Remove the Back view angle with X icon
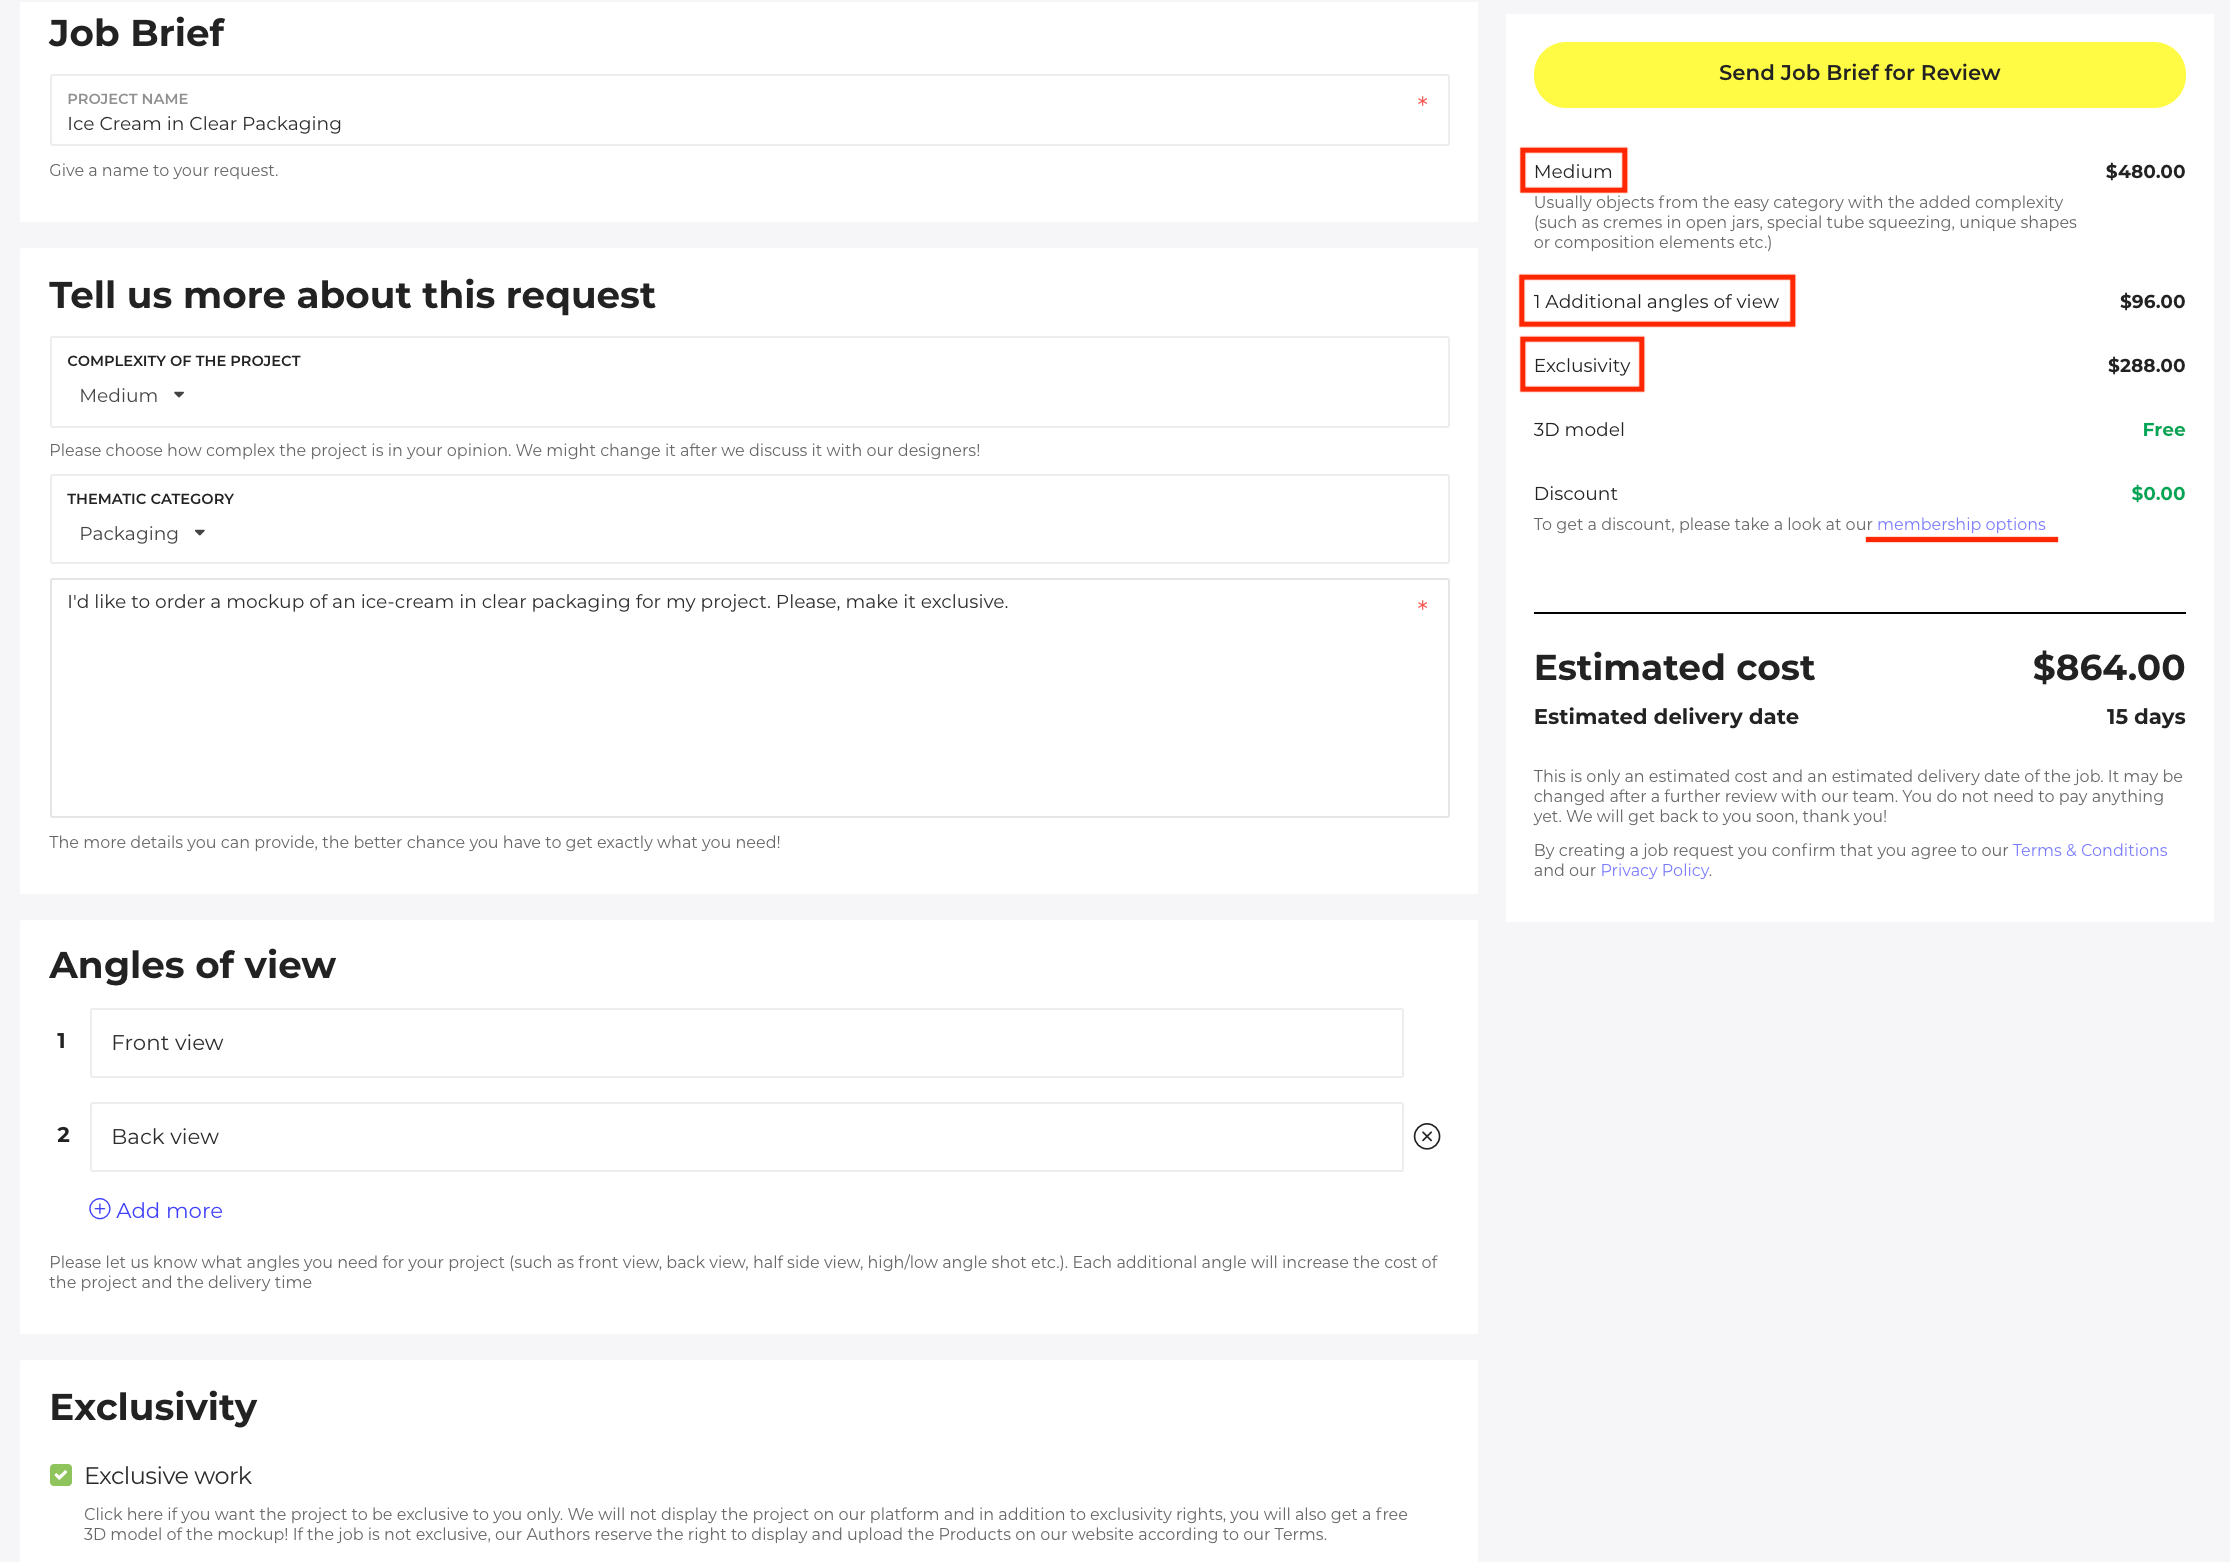 pyautogui.click(x=1427, y=1136)
